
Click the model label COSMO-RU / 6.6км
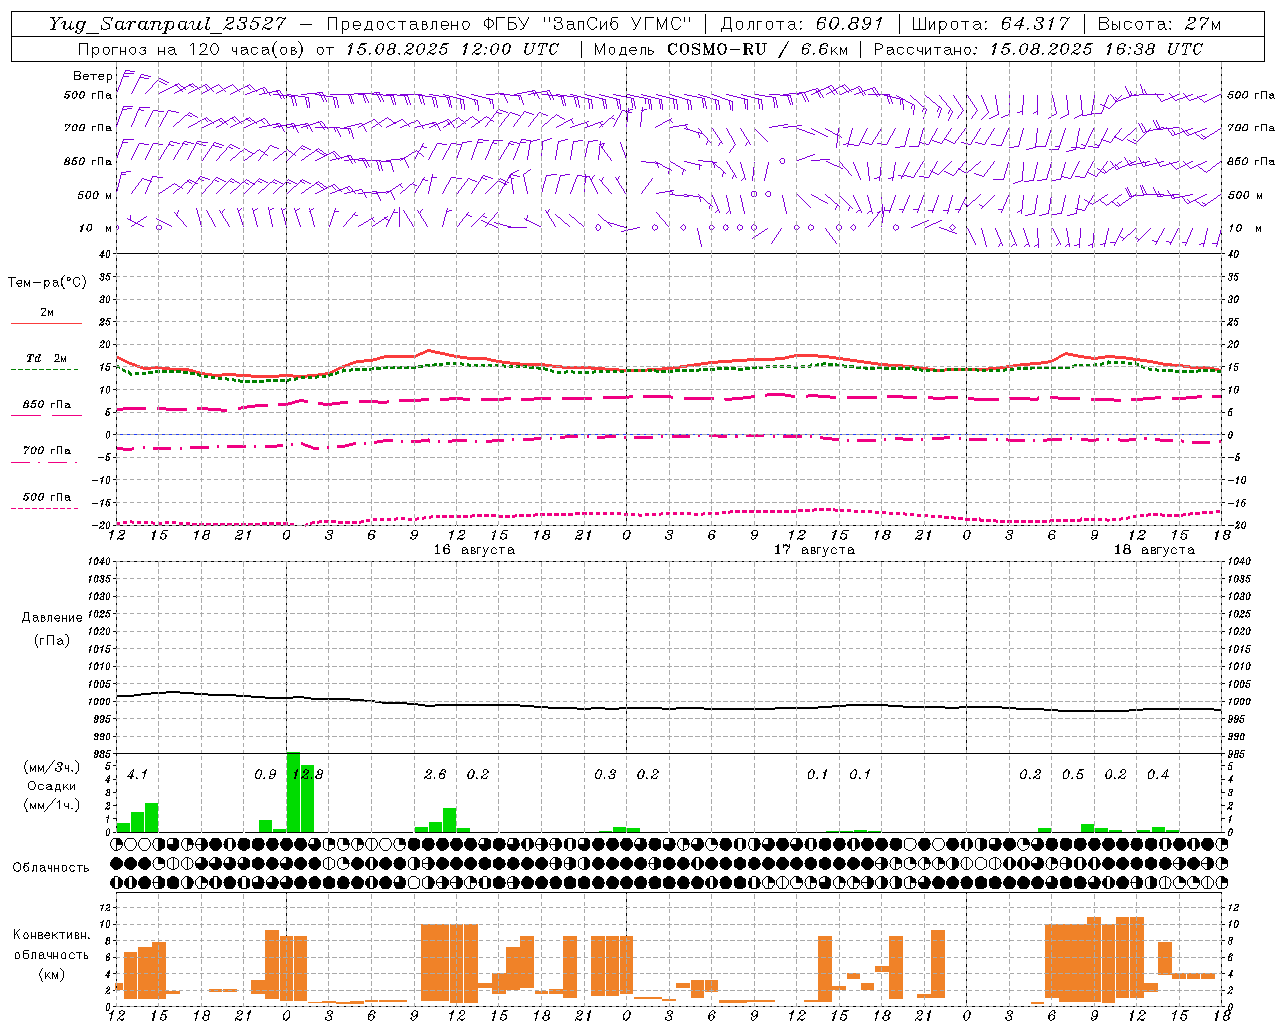pos(757,49)
